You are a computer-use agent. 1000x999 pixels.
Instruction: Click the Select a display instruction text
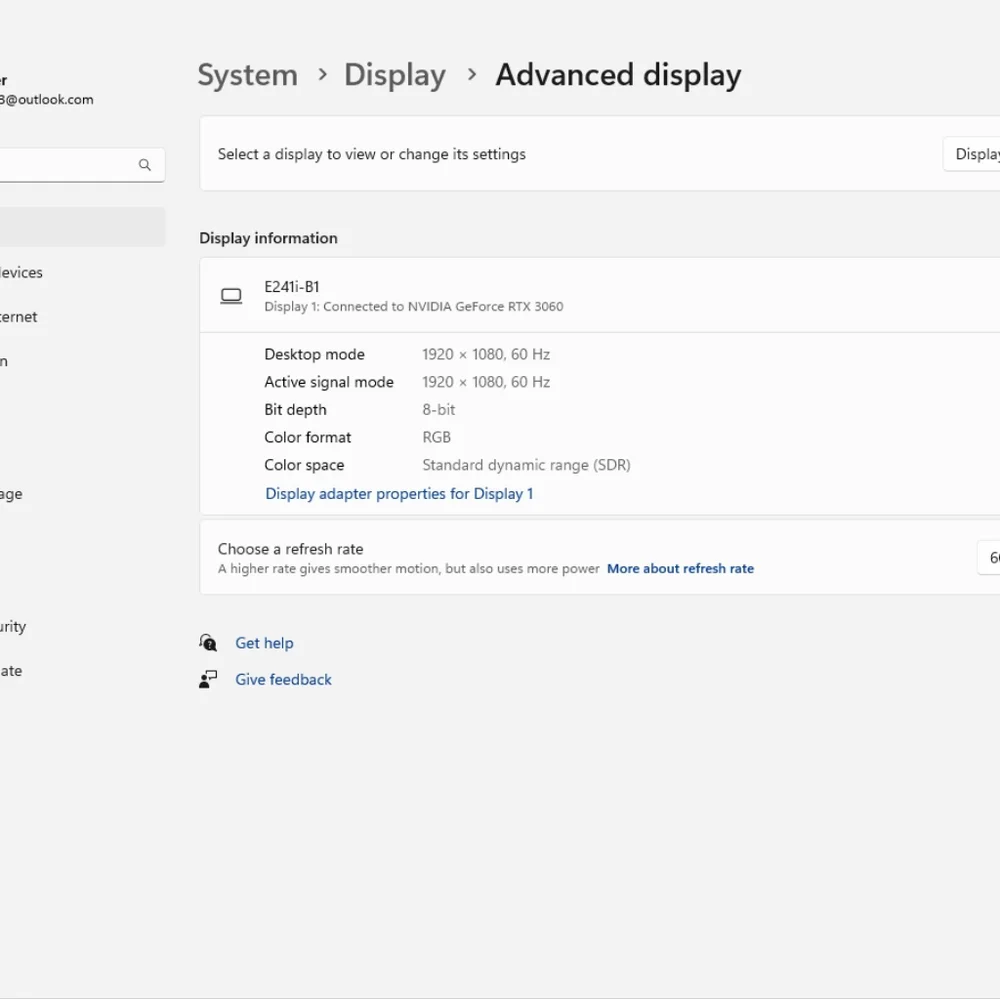372,154
